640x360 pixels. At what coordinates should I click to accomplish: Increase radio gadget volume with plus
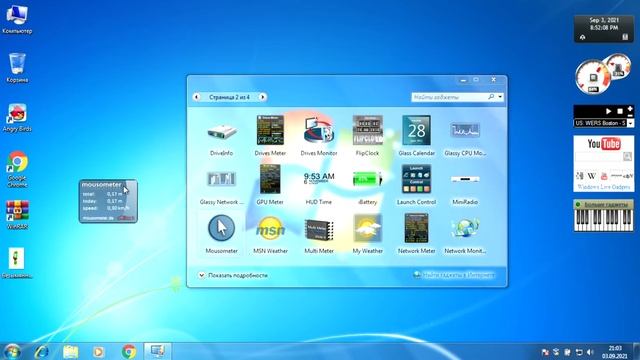630,109
